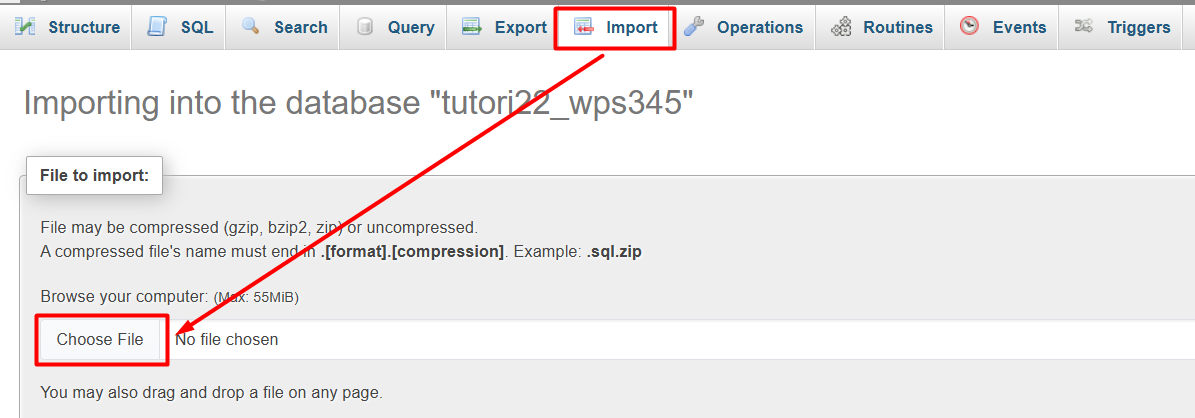Image resolution: width=1195 pixels, height=418 pixels.
Task: Click the database import page heading
Action: [359, 103]
